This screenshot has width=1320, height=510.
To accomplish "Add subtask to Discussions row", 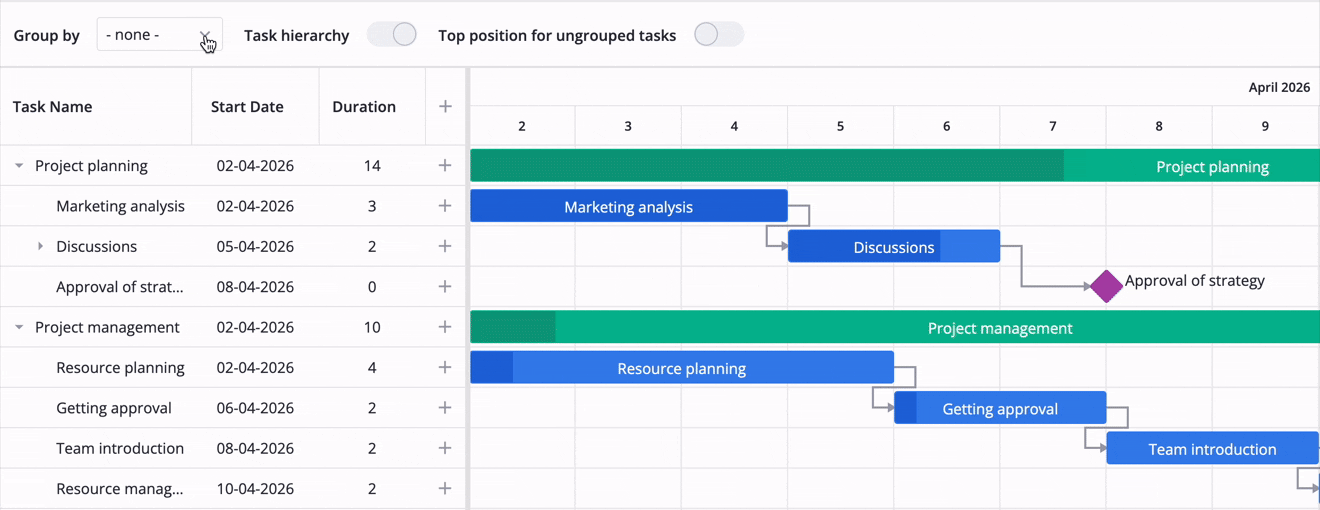I will click(446, 246).
